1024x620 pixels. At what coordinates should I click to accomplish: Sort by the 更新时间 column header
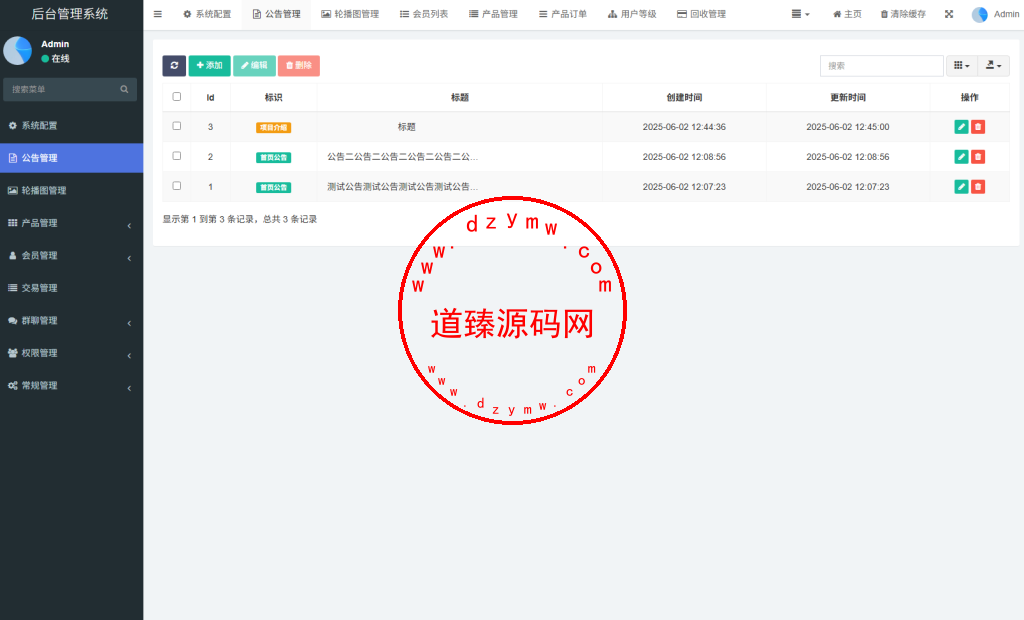click(x=848, y=97)
